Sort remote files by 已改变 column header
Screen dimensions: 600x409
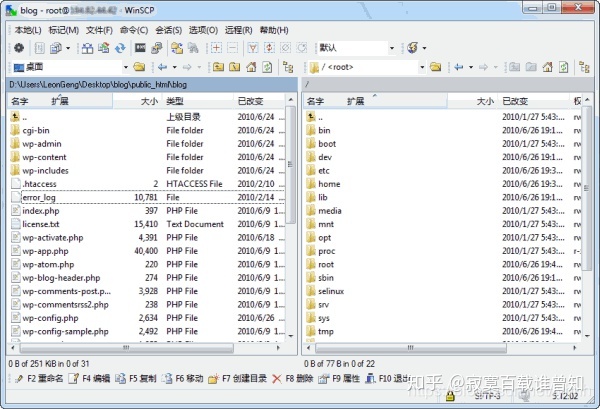[x=533, y=101]
